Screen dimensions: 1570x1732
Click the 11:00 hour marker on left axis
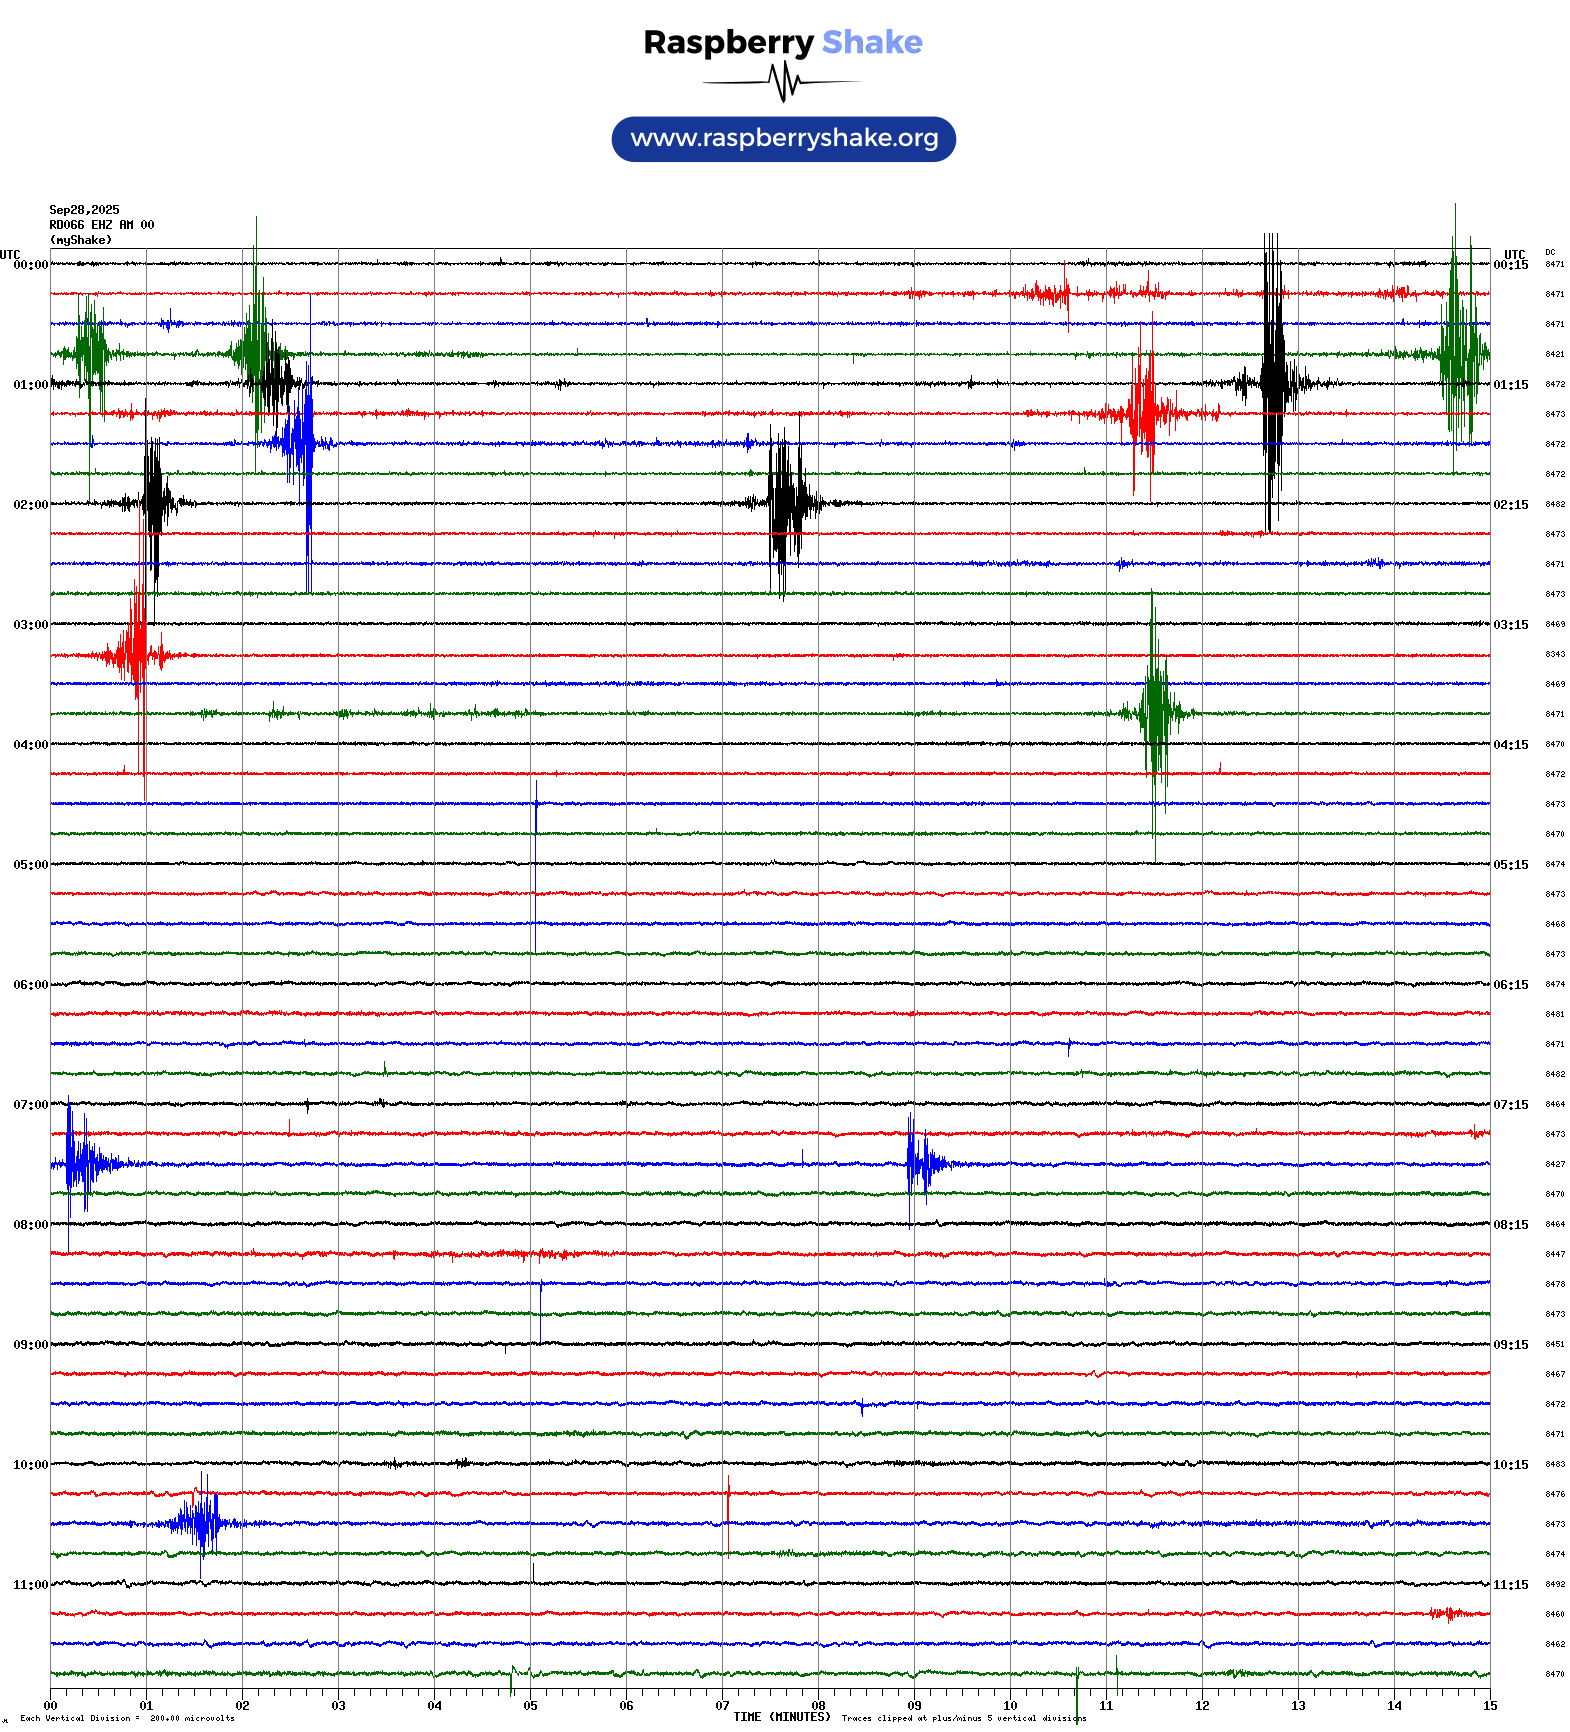(x=30, y=1585)
